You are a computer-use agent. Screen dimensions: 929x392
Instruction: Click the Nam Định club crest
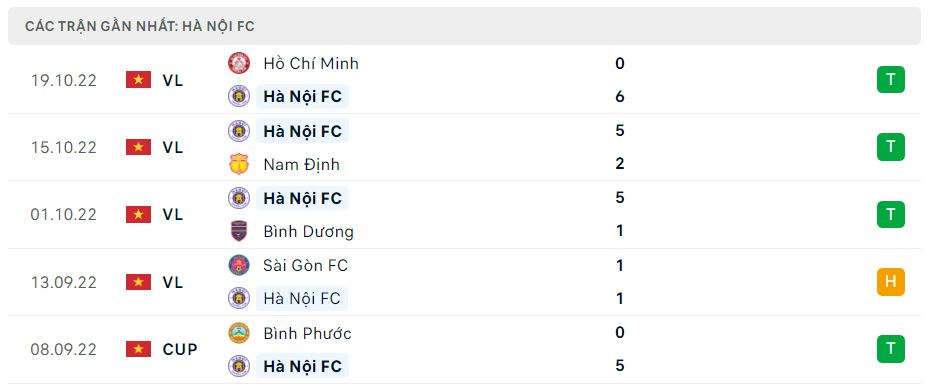pos(239,164)
